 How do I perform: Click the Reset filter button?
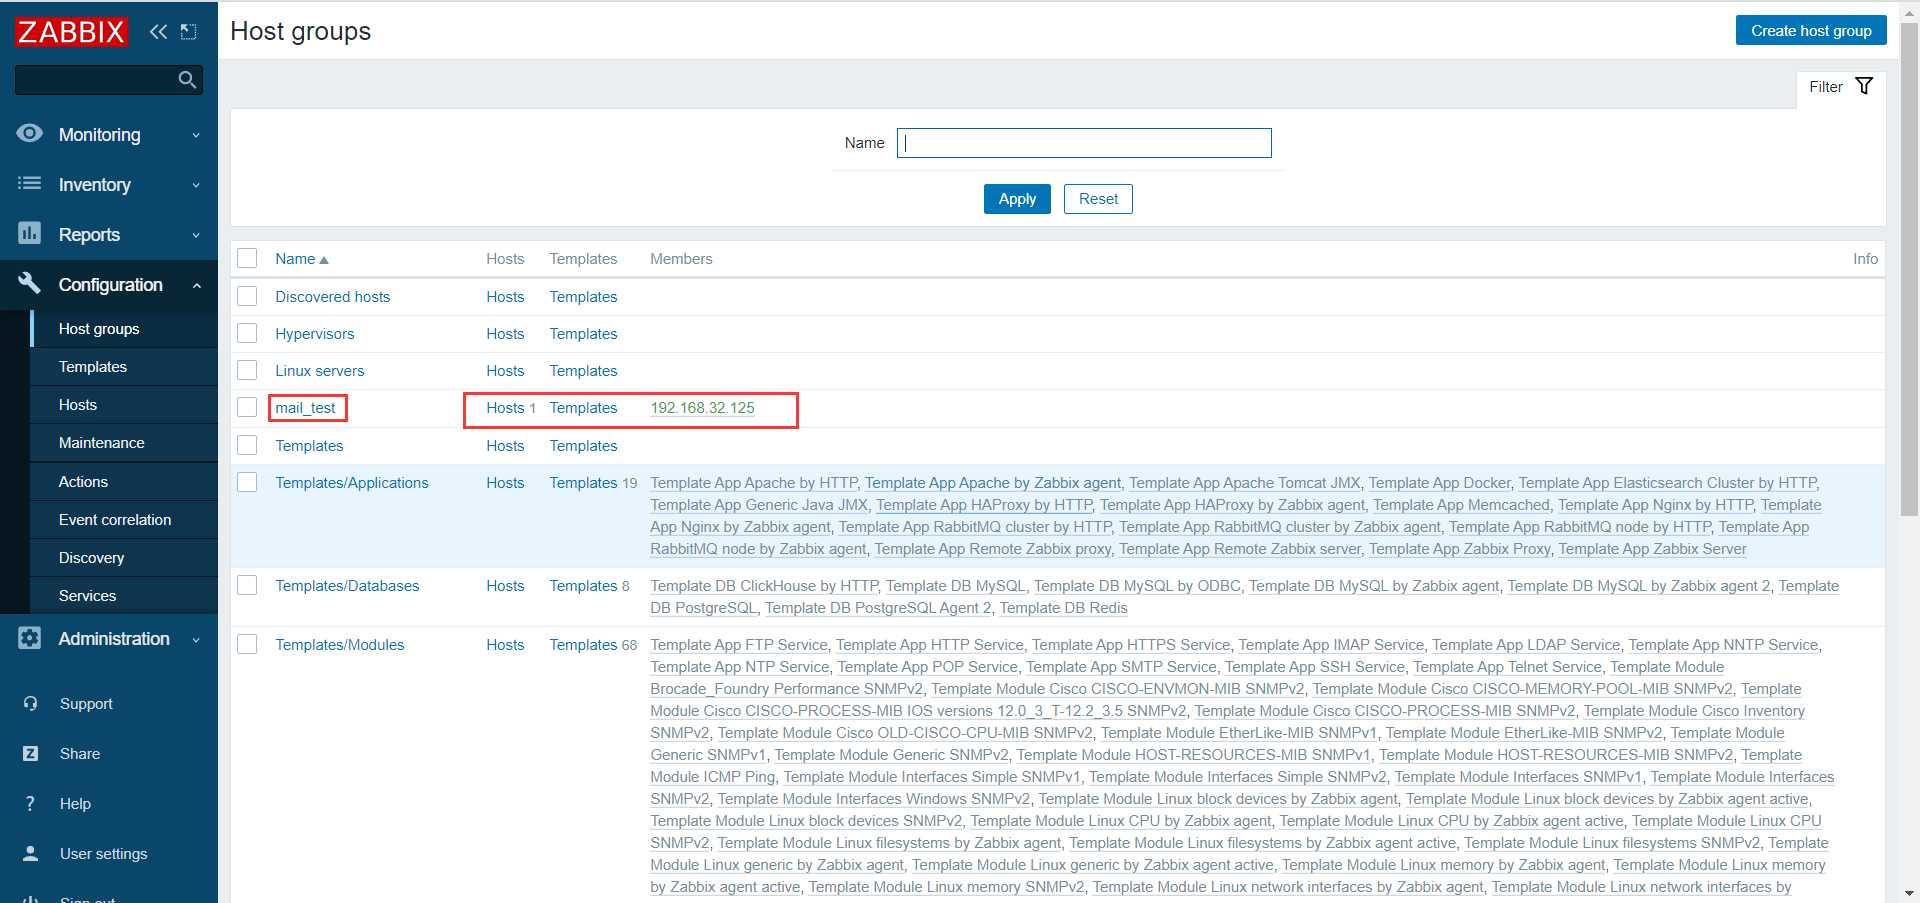[1098, 199]
